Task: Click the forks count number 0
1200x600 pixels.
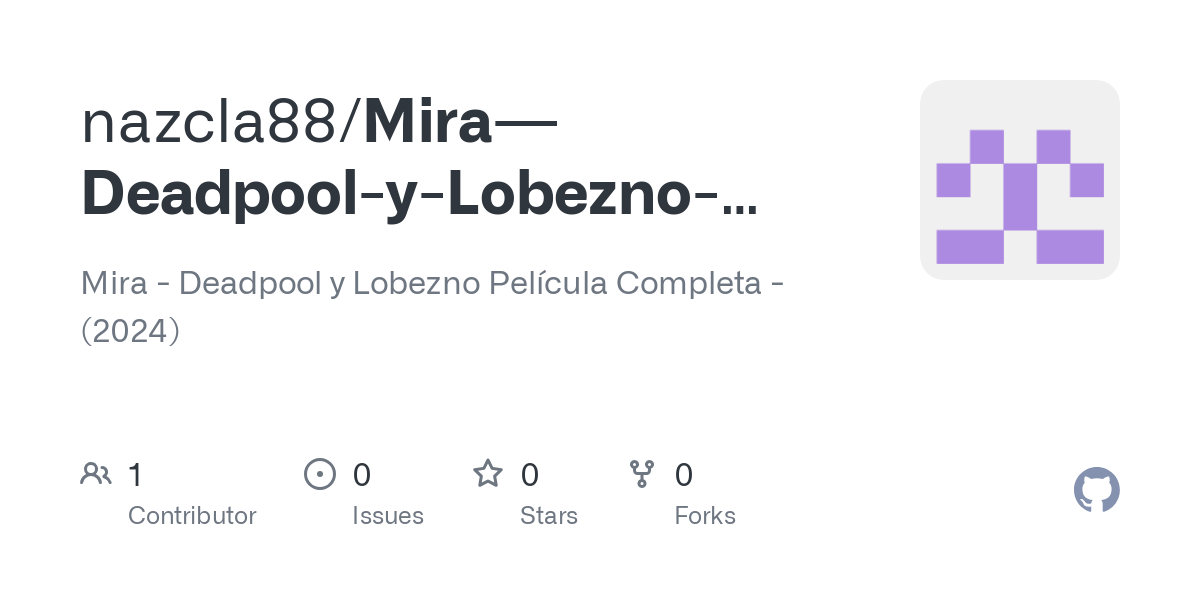Action: tap(684, 474)
